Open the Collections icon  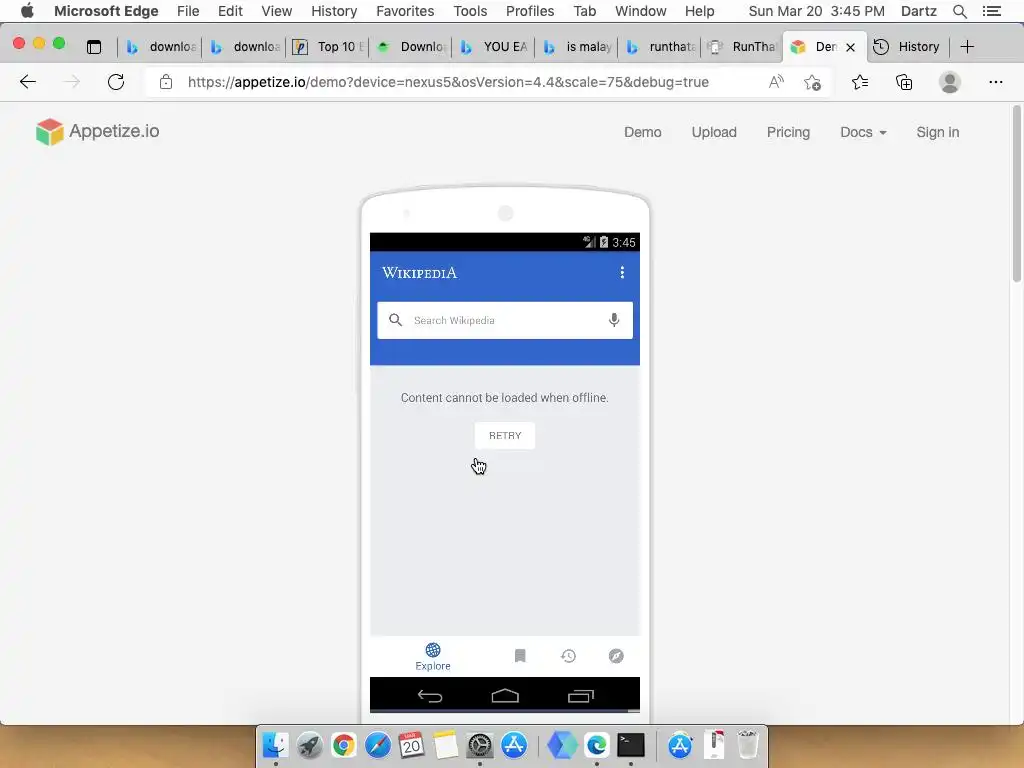(904, 82)
